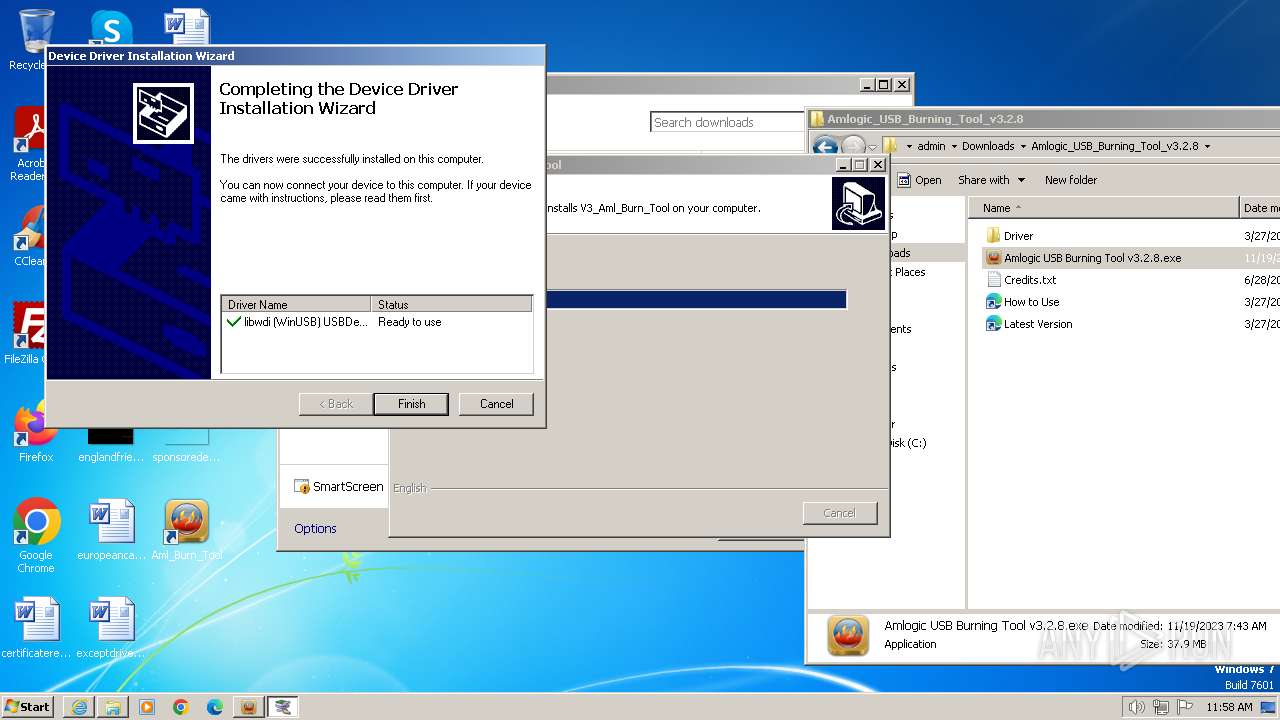The image size is (1280, 720).
Task: Click the greyed Cancel button in Aml_Burn_Tool installer
Action: coord(839,513)
